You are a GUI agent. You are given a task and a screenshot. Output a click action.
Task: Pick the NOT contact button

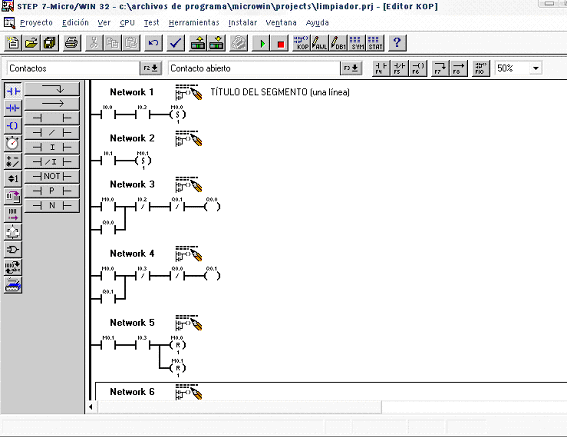click(x=52, y=176)
